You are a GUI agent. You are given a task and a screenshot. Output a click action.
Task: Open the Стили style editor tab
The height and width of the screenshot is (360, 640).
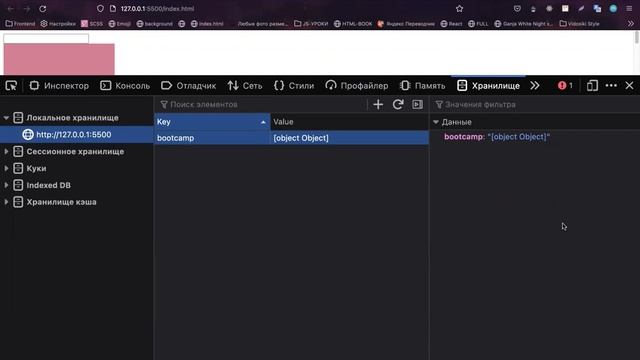(x=294, y=86)
